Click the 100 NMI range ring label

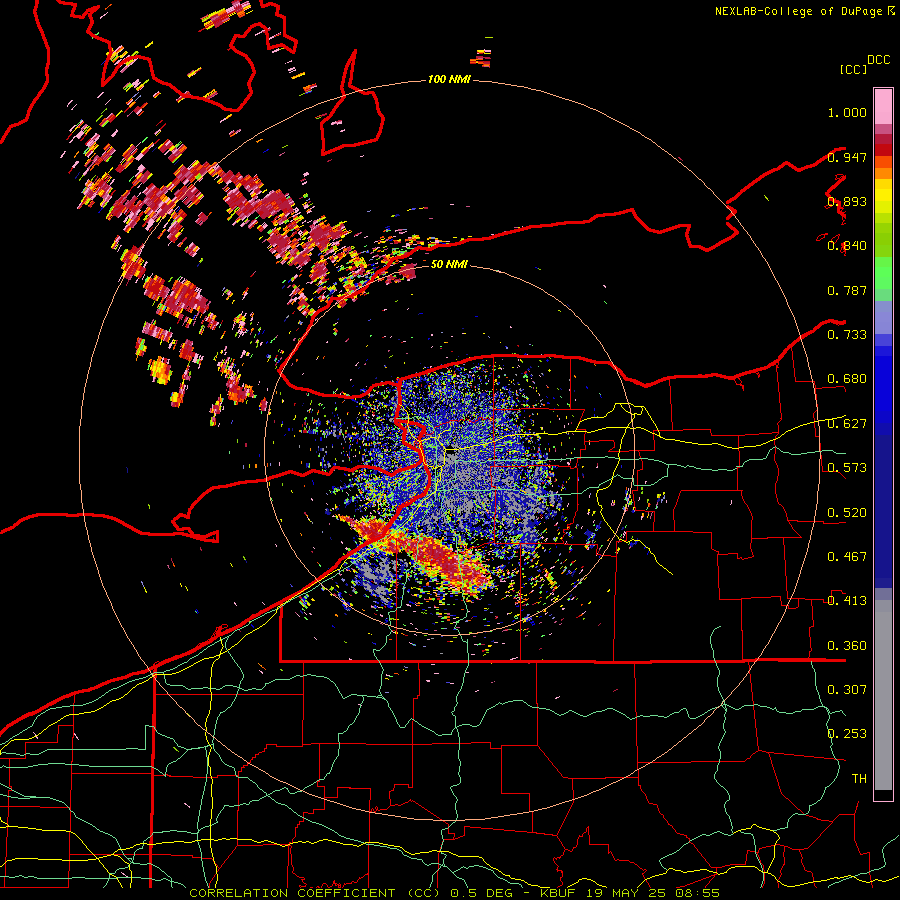[449, 79]
